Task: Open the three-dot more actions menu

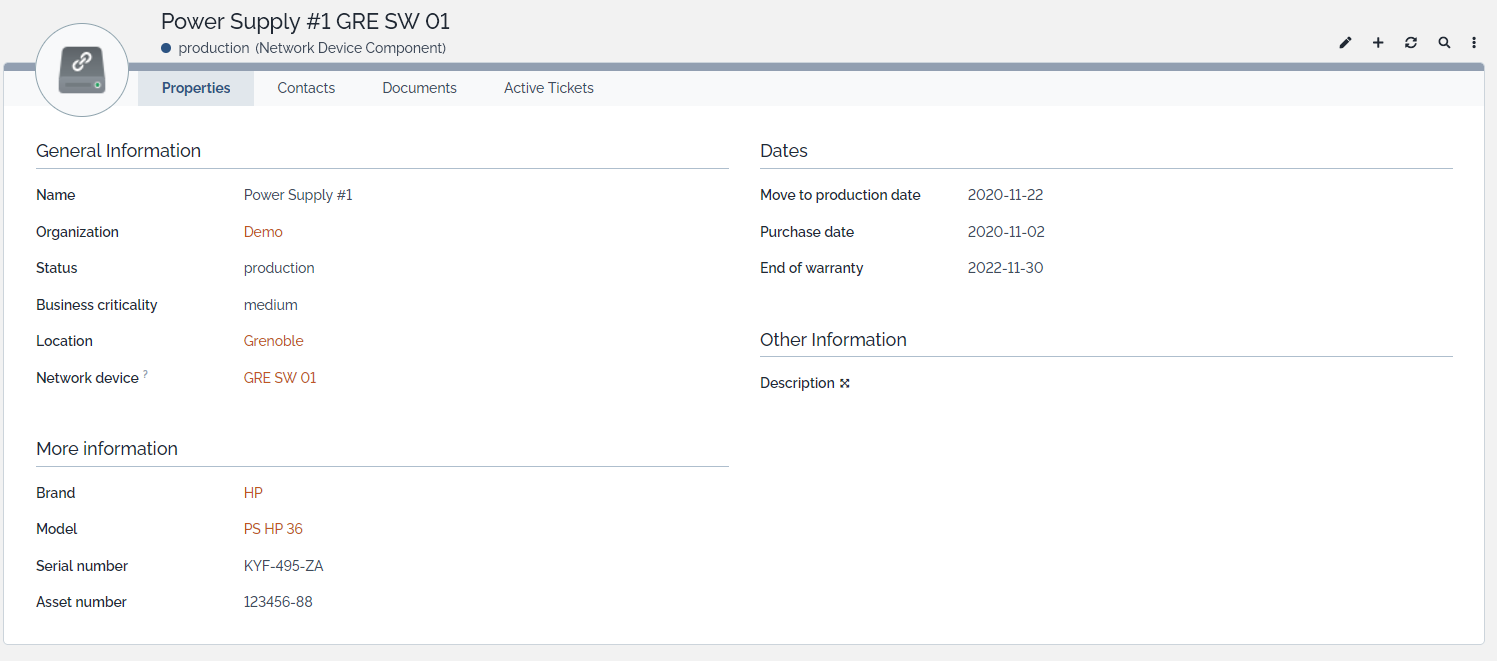Action: click(x=1474, y=43)
